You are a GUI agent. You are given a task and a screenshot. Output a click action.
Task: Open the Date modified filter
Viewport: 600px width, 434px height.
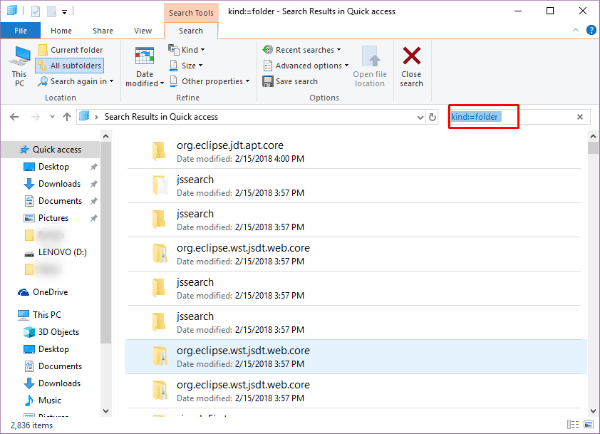click(144, 66)
